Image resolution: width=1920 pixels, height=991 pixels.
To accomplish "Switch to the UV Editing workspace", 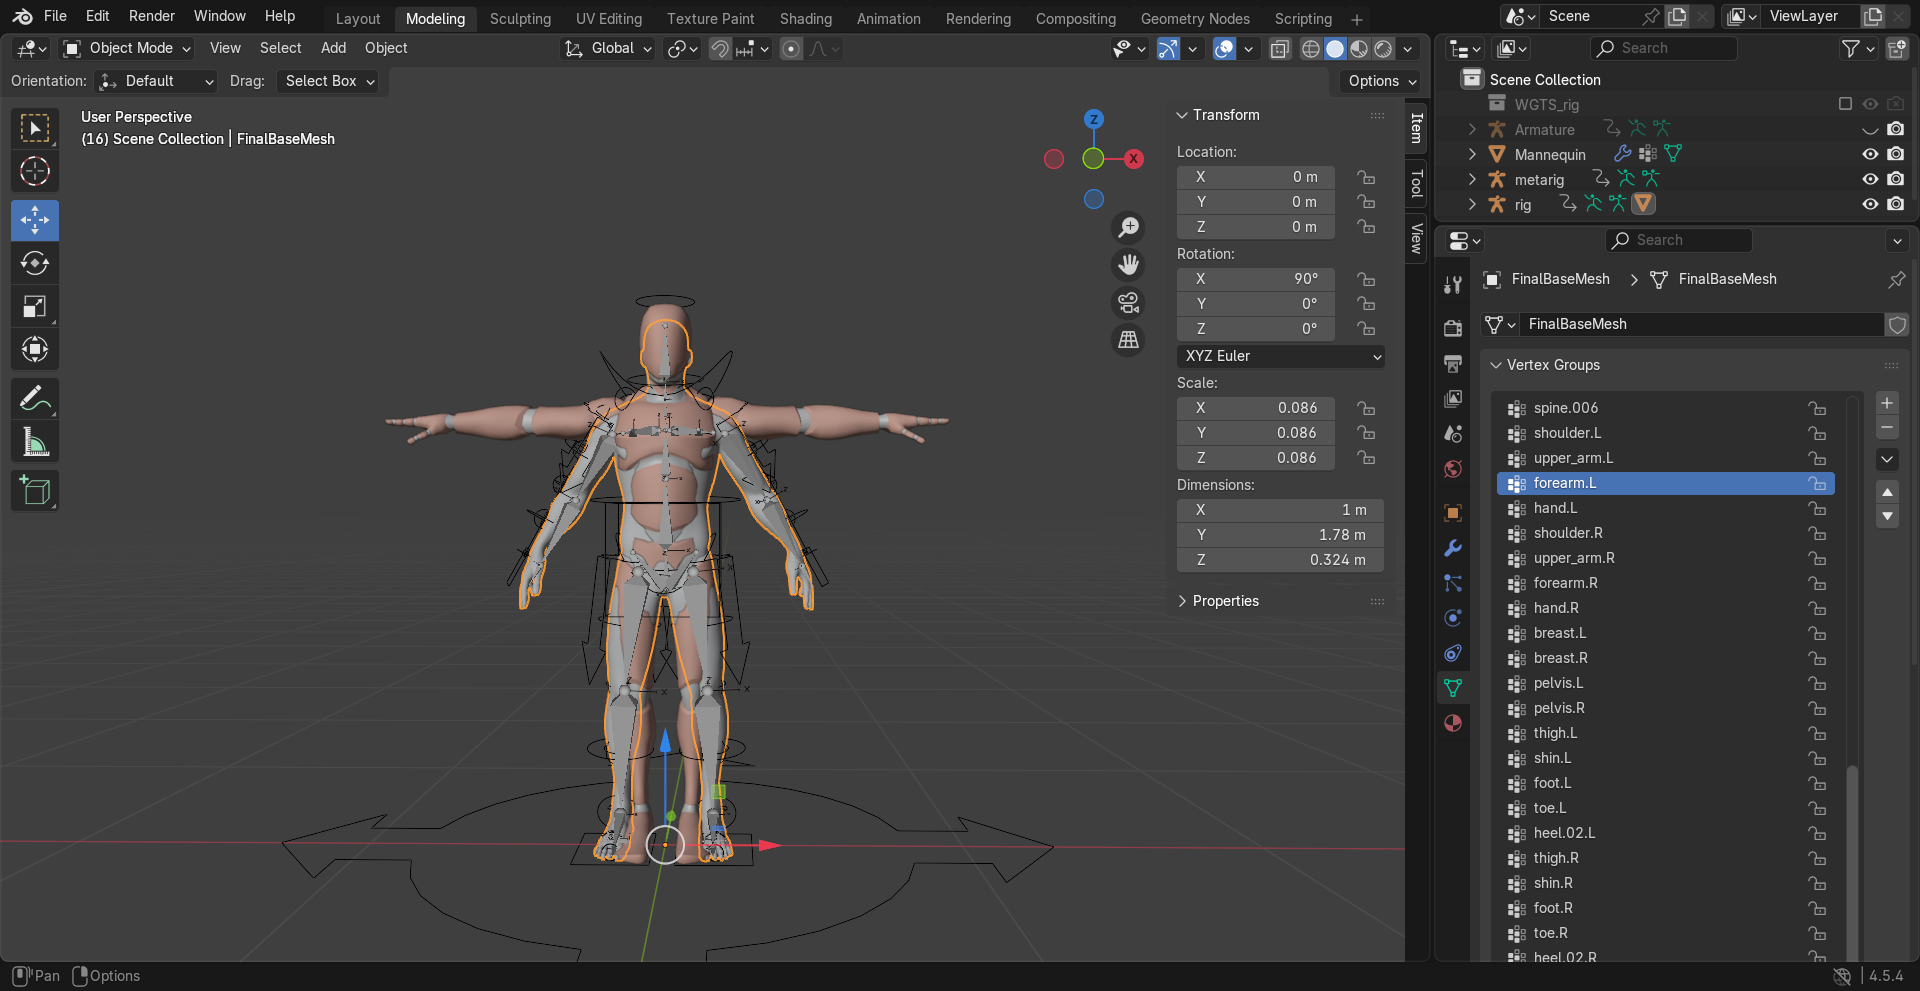I will coord(609,19).
